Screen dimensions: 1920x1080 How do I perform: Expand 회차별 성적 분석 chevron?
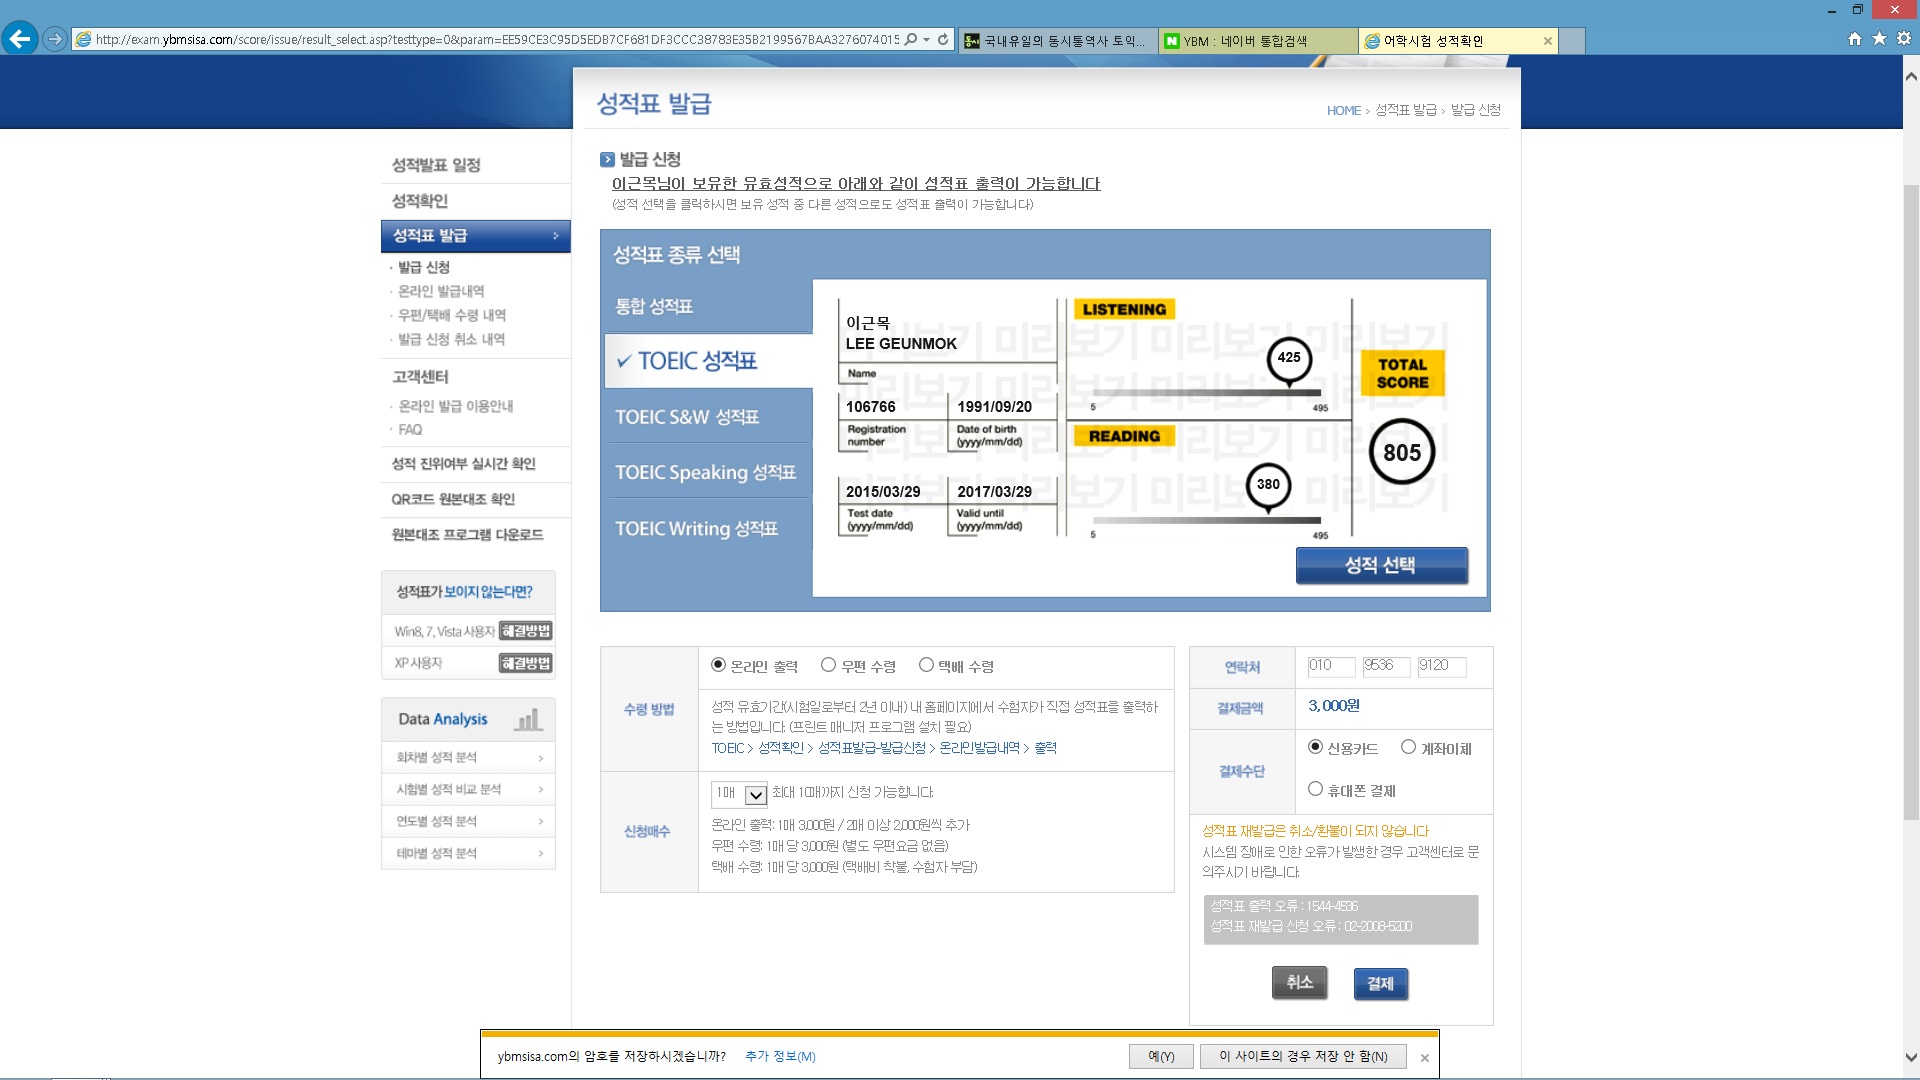[541, 758]
